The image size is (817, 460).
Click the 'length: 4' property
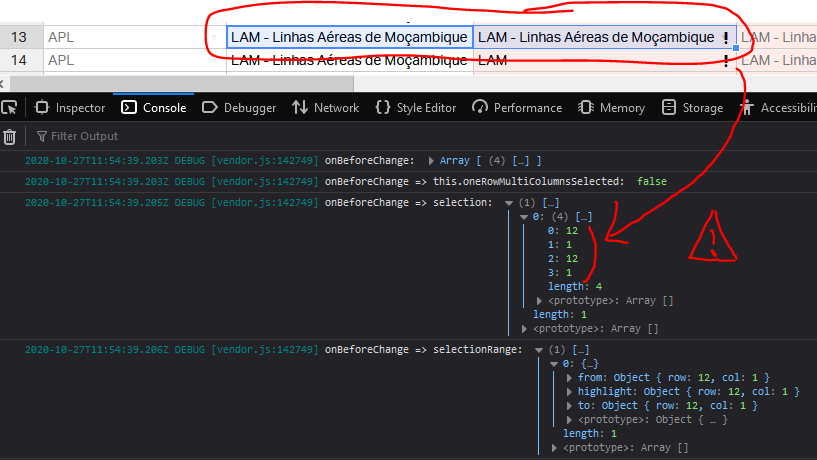[575, 287]
